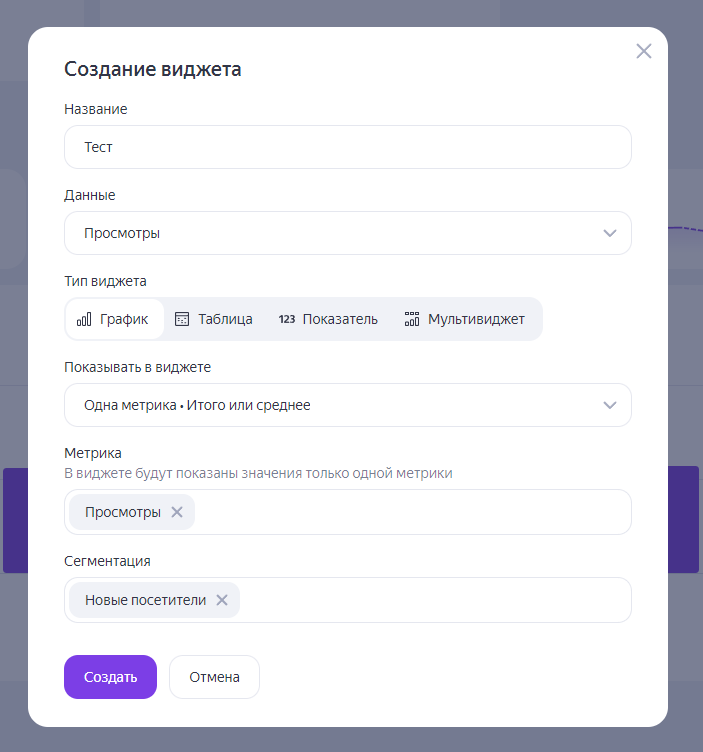
Task: Expand the Показывать в виджете chevron
Action: (x=610, y=405)
